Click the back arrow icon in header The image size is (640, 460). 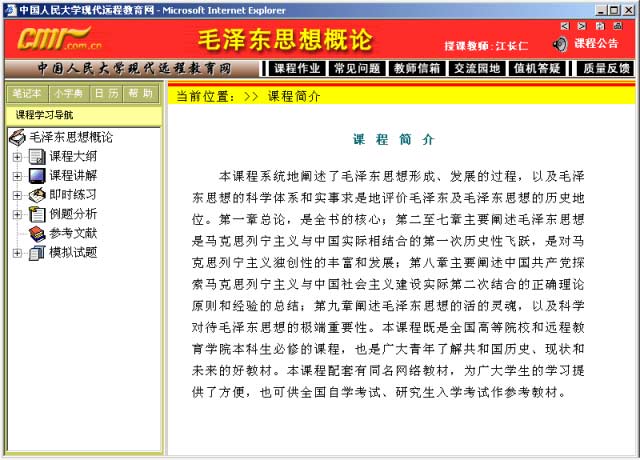(565, 26)
